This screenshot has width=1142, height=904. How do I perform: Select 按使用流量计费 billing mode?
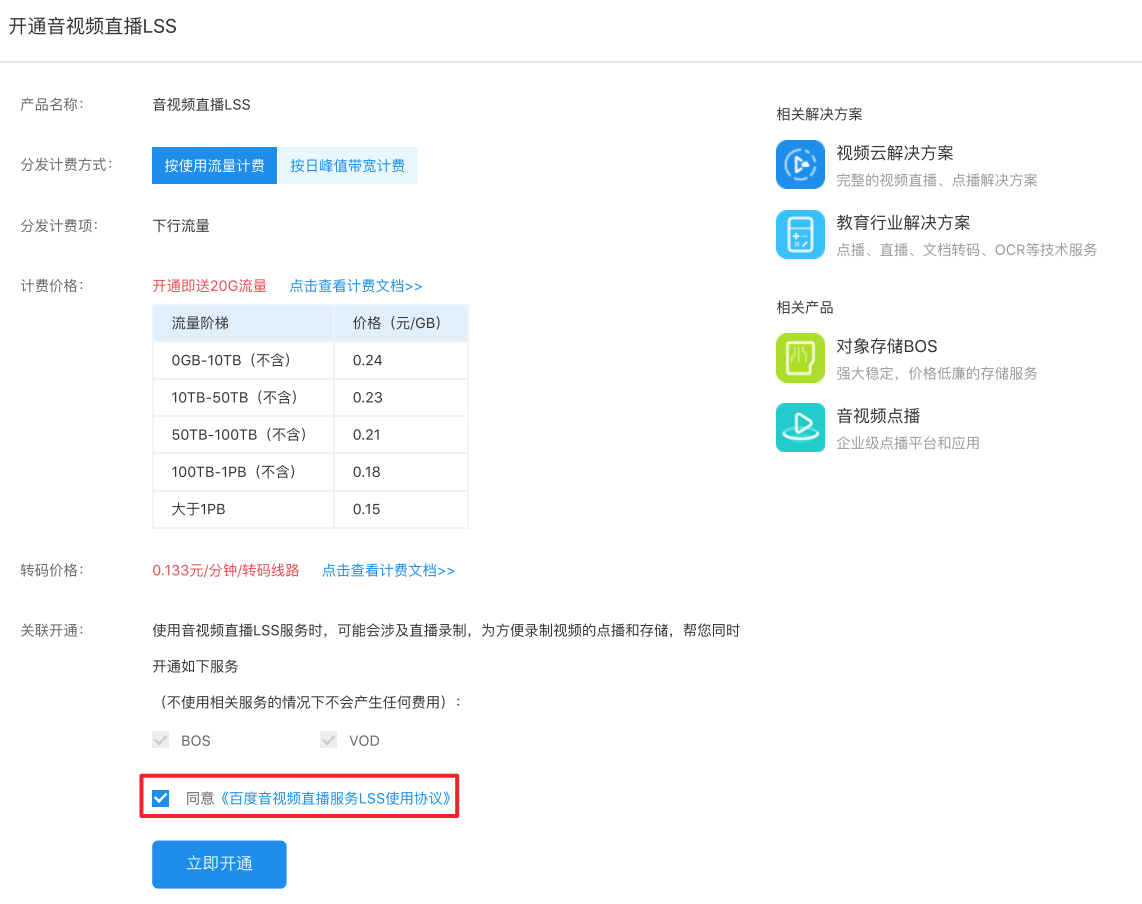pyautogui.click(x=214, y=165)
